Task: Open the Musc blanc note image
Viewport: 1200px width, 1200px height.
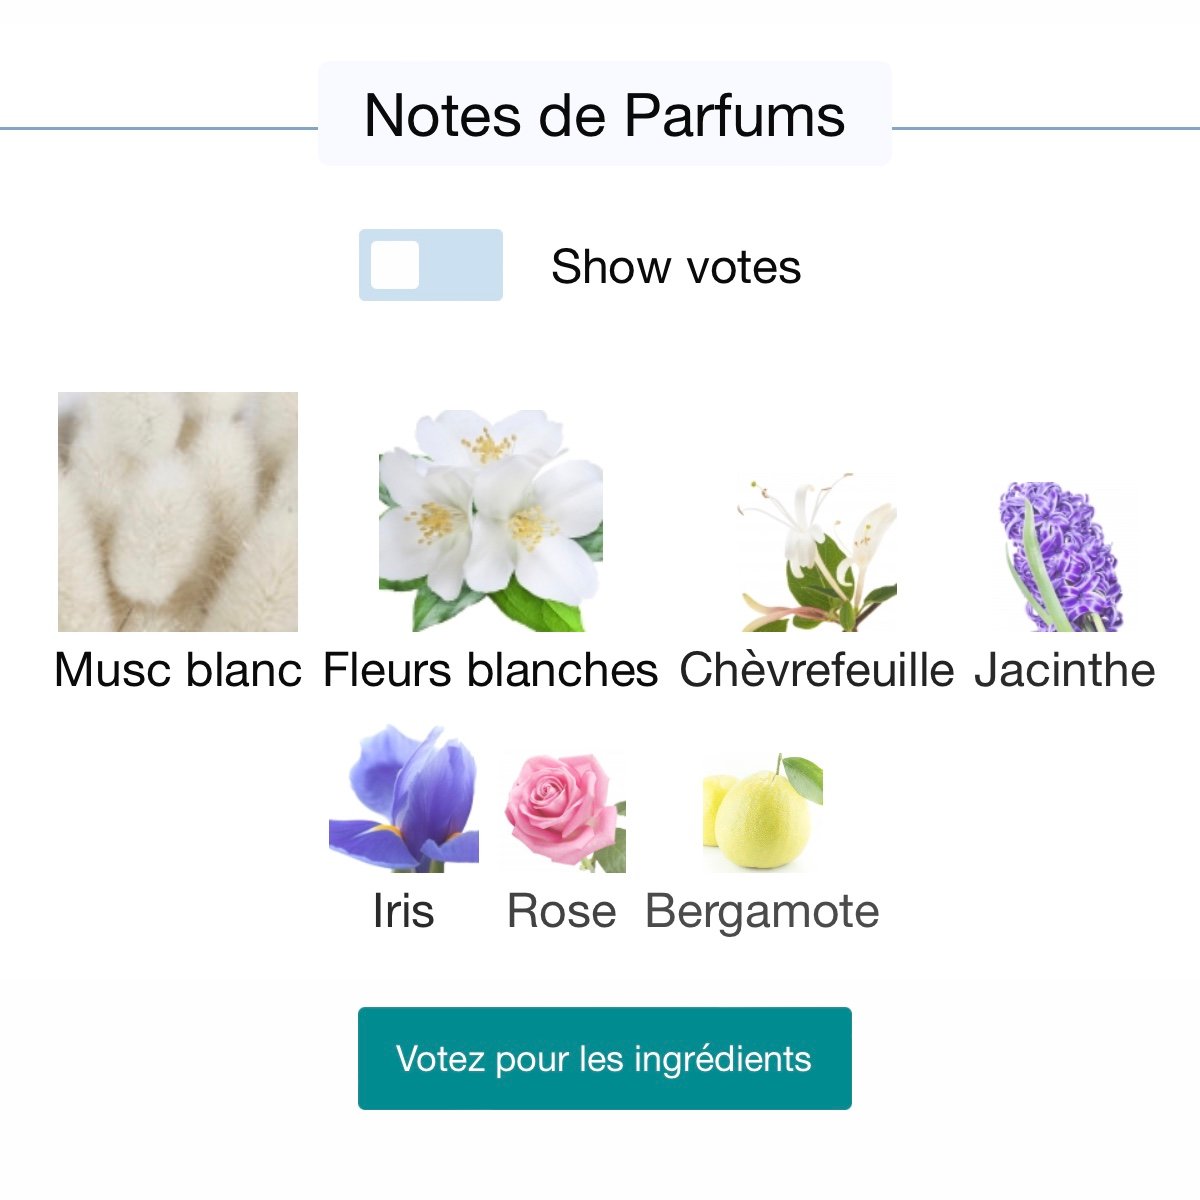Action: [x=178, y=512]
